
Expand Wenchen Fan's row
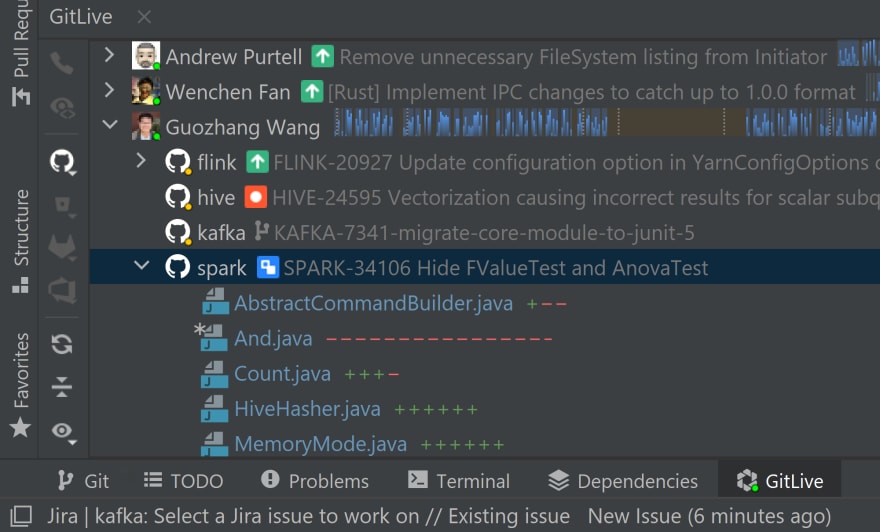pos(109,90)
